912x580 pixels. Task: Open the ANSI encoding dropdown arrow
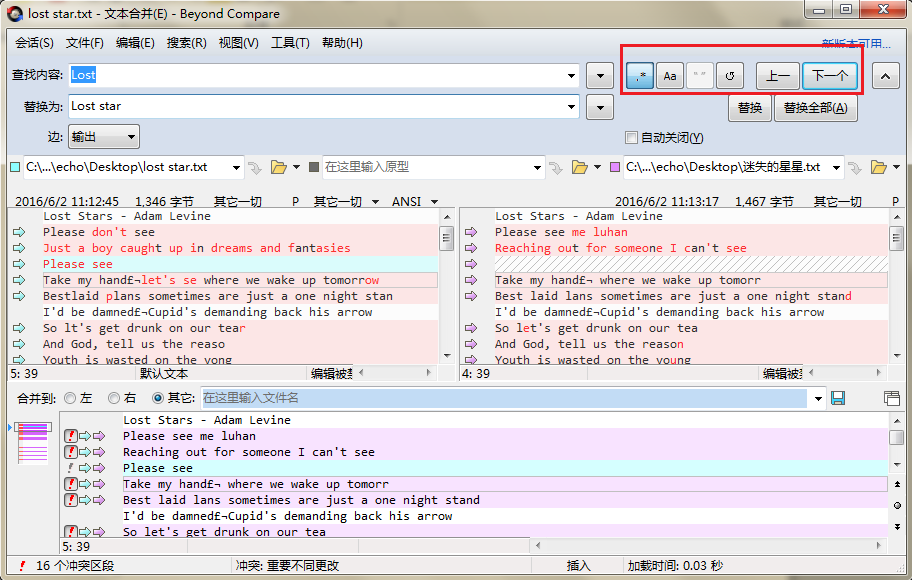pyautogui.click(x=434, y=202)
